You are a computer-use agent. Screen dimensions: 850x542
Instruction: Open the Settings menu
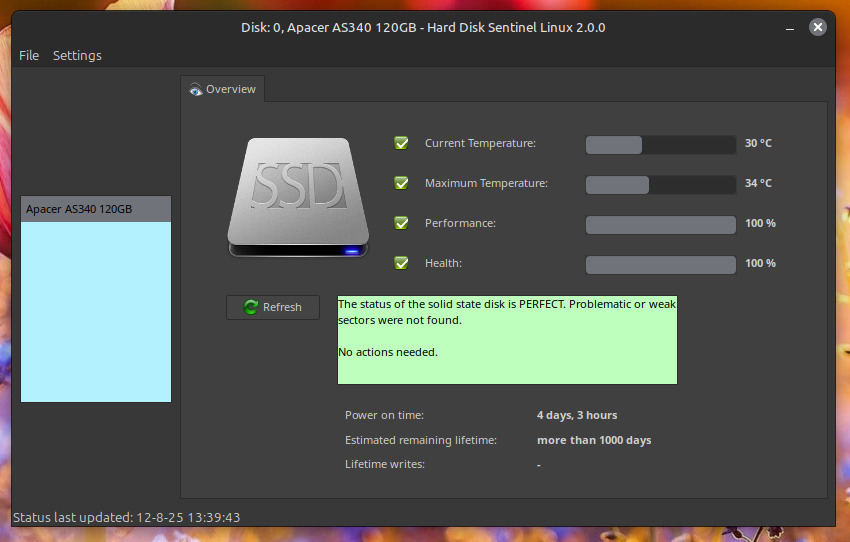point(77,55)
